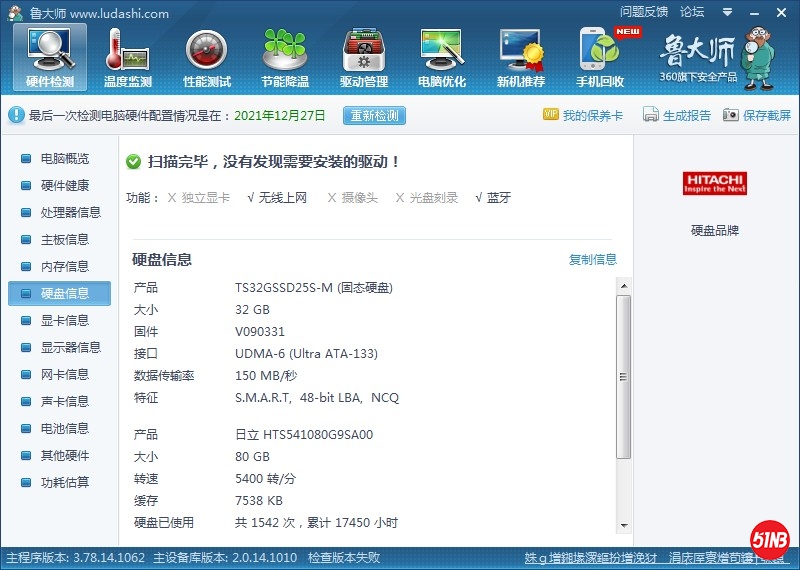Open the 问题反馈 feedback link

(x=644, y=12)
